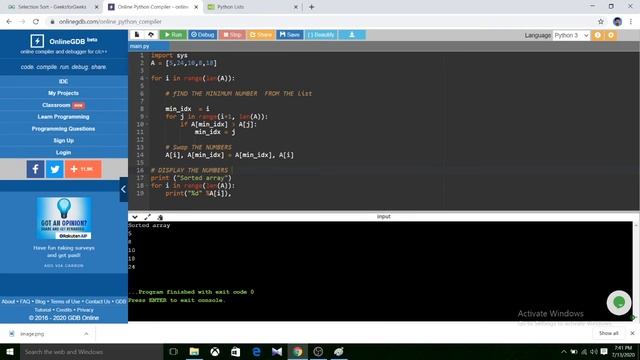The width and height of the screenshot is (640, 360).
Task: Collapse the console with down chevron
Action: (x=135, y=217)
